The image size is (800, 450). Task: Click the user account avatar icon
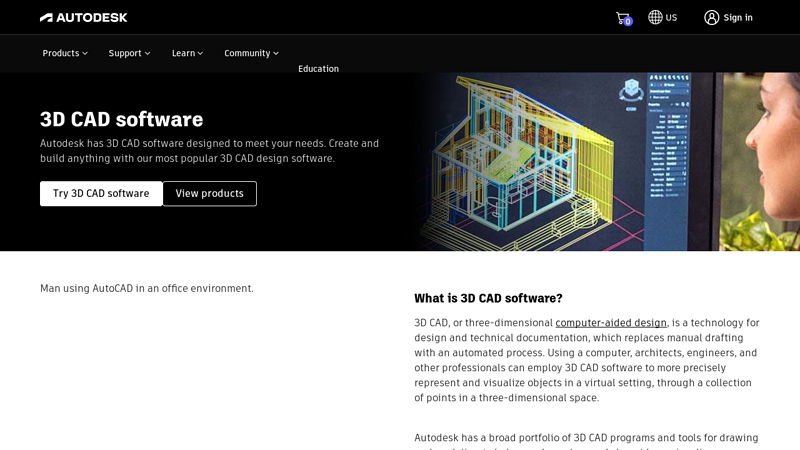coord(711,17)
